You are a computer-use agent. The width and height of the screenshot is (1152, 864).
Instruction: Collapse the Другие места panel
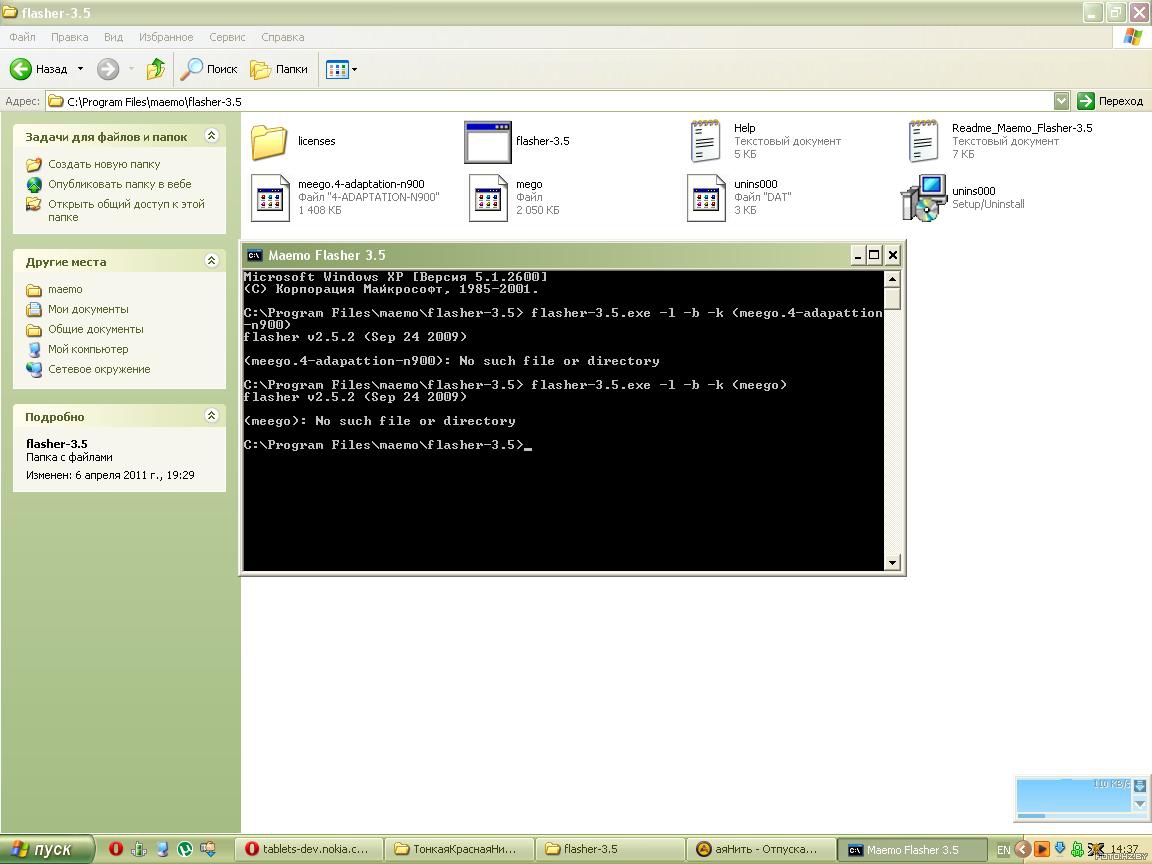(212, 260)
